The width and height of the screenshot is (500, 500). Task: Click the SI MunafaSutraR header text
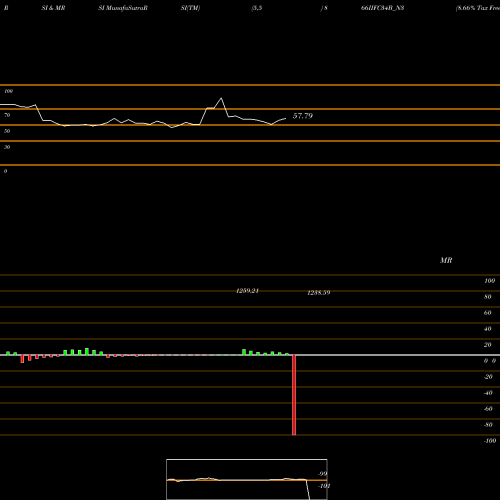123,8
